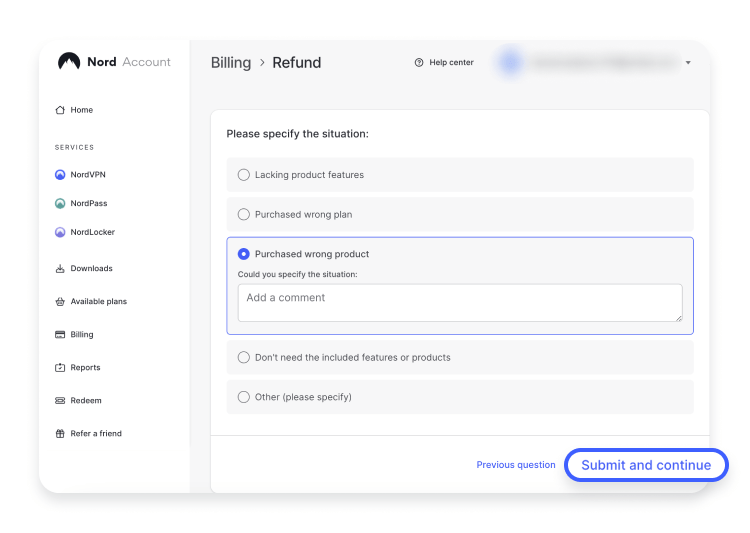Screen dimensions: 750x533
Task: Click the Downloads tray icon
Action: coord(60,268)
